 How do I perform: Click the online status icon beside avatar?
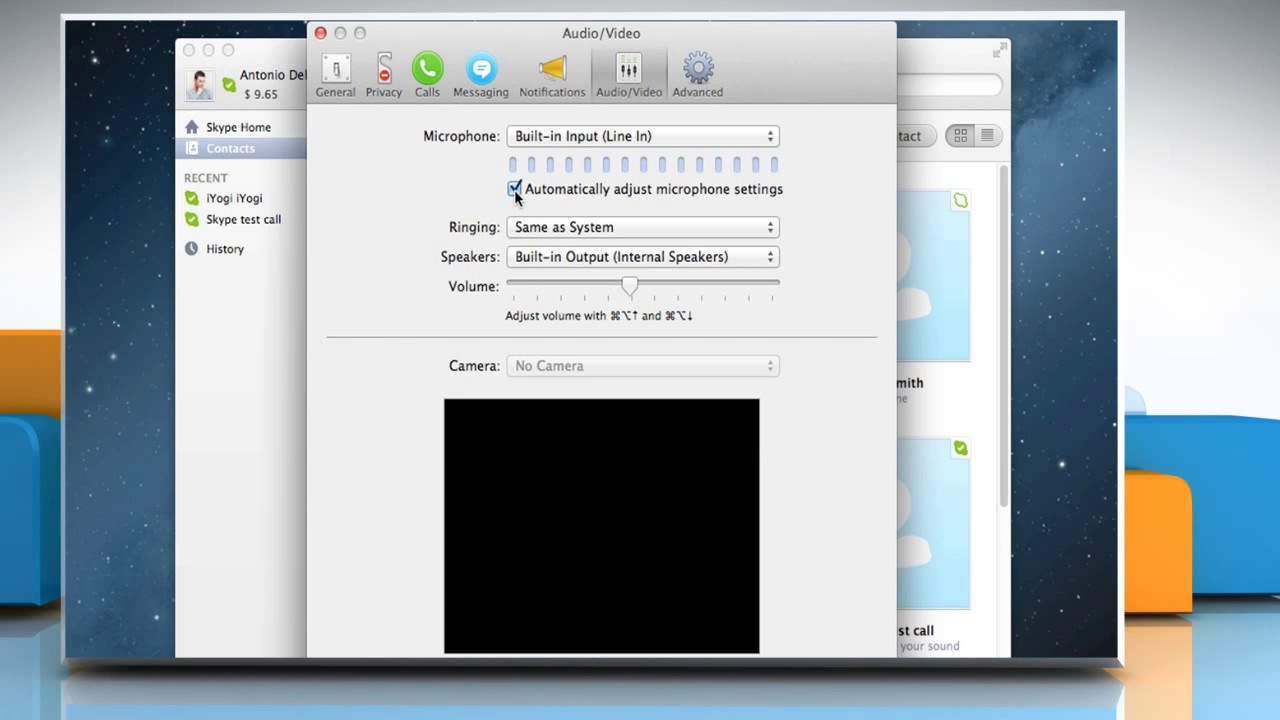[229, 86]
